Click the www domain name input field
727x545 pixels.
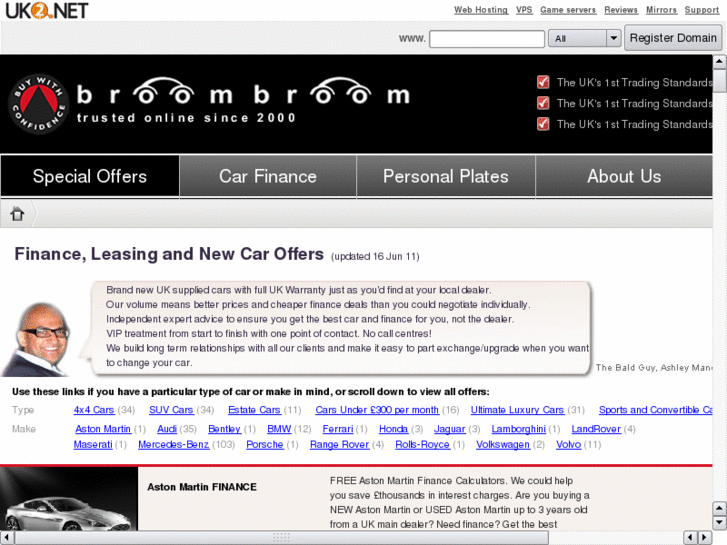pyautogui.click(x=487, y=38)
